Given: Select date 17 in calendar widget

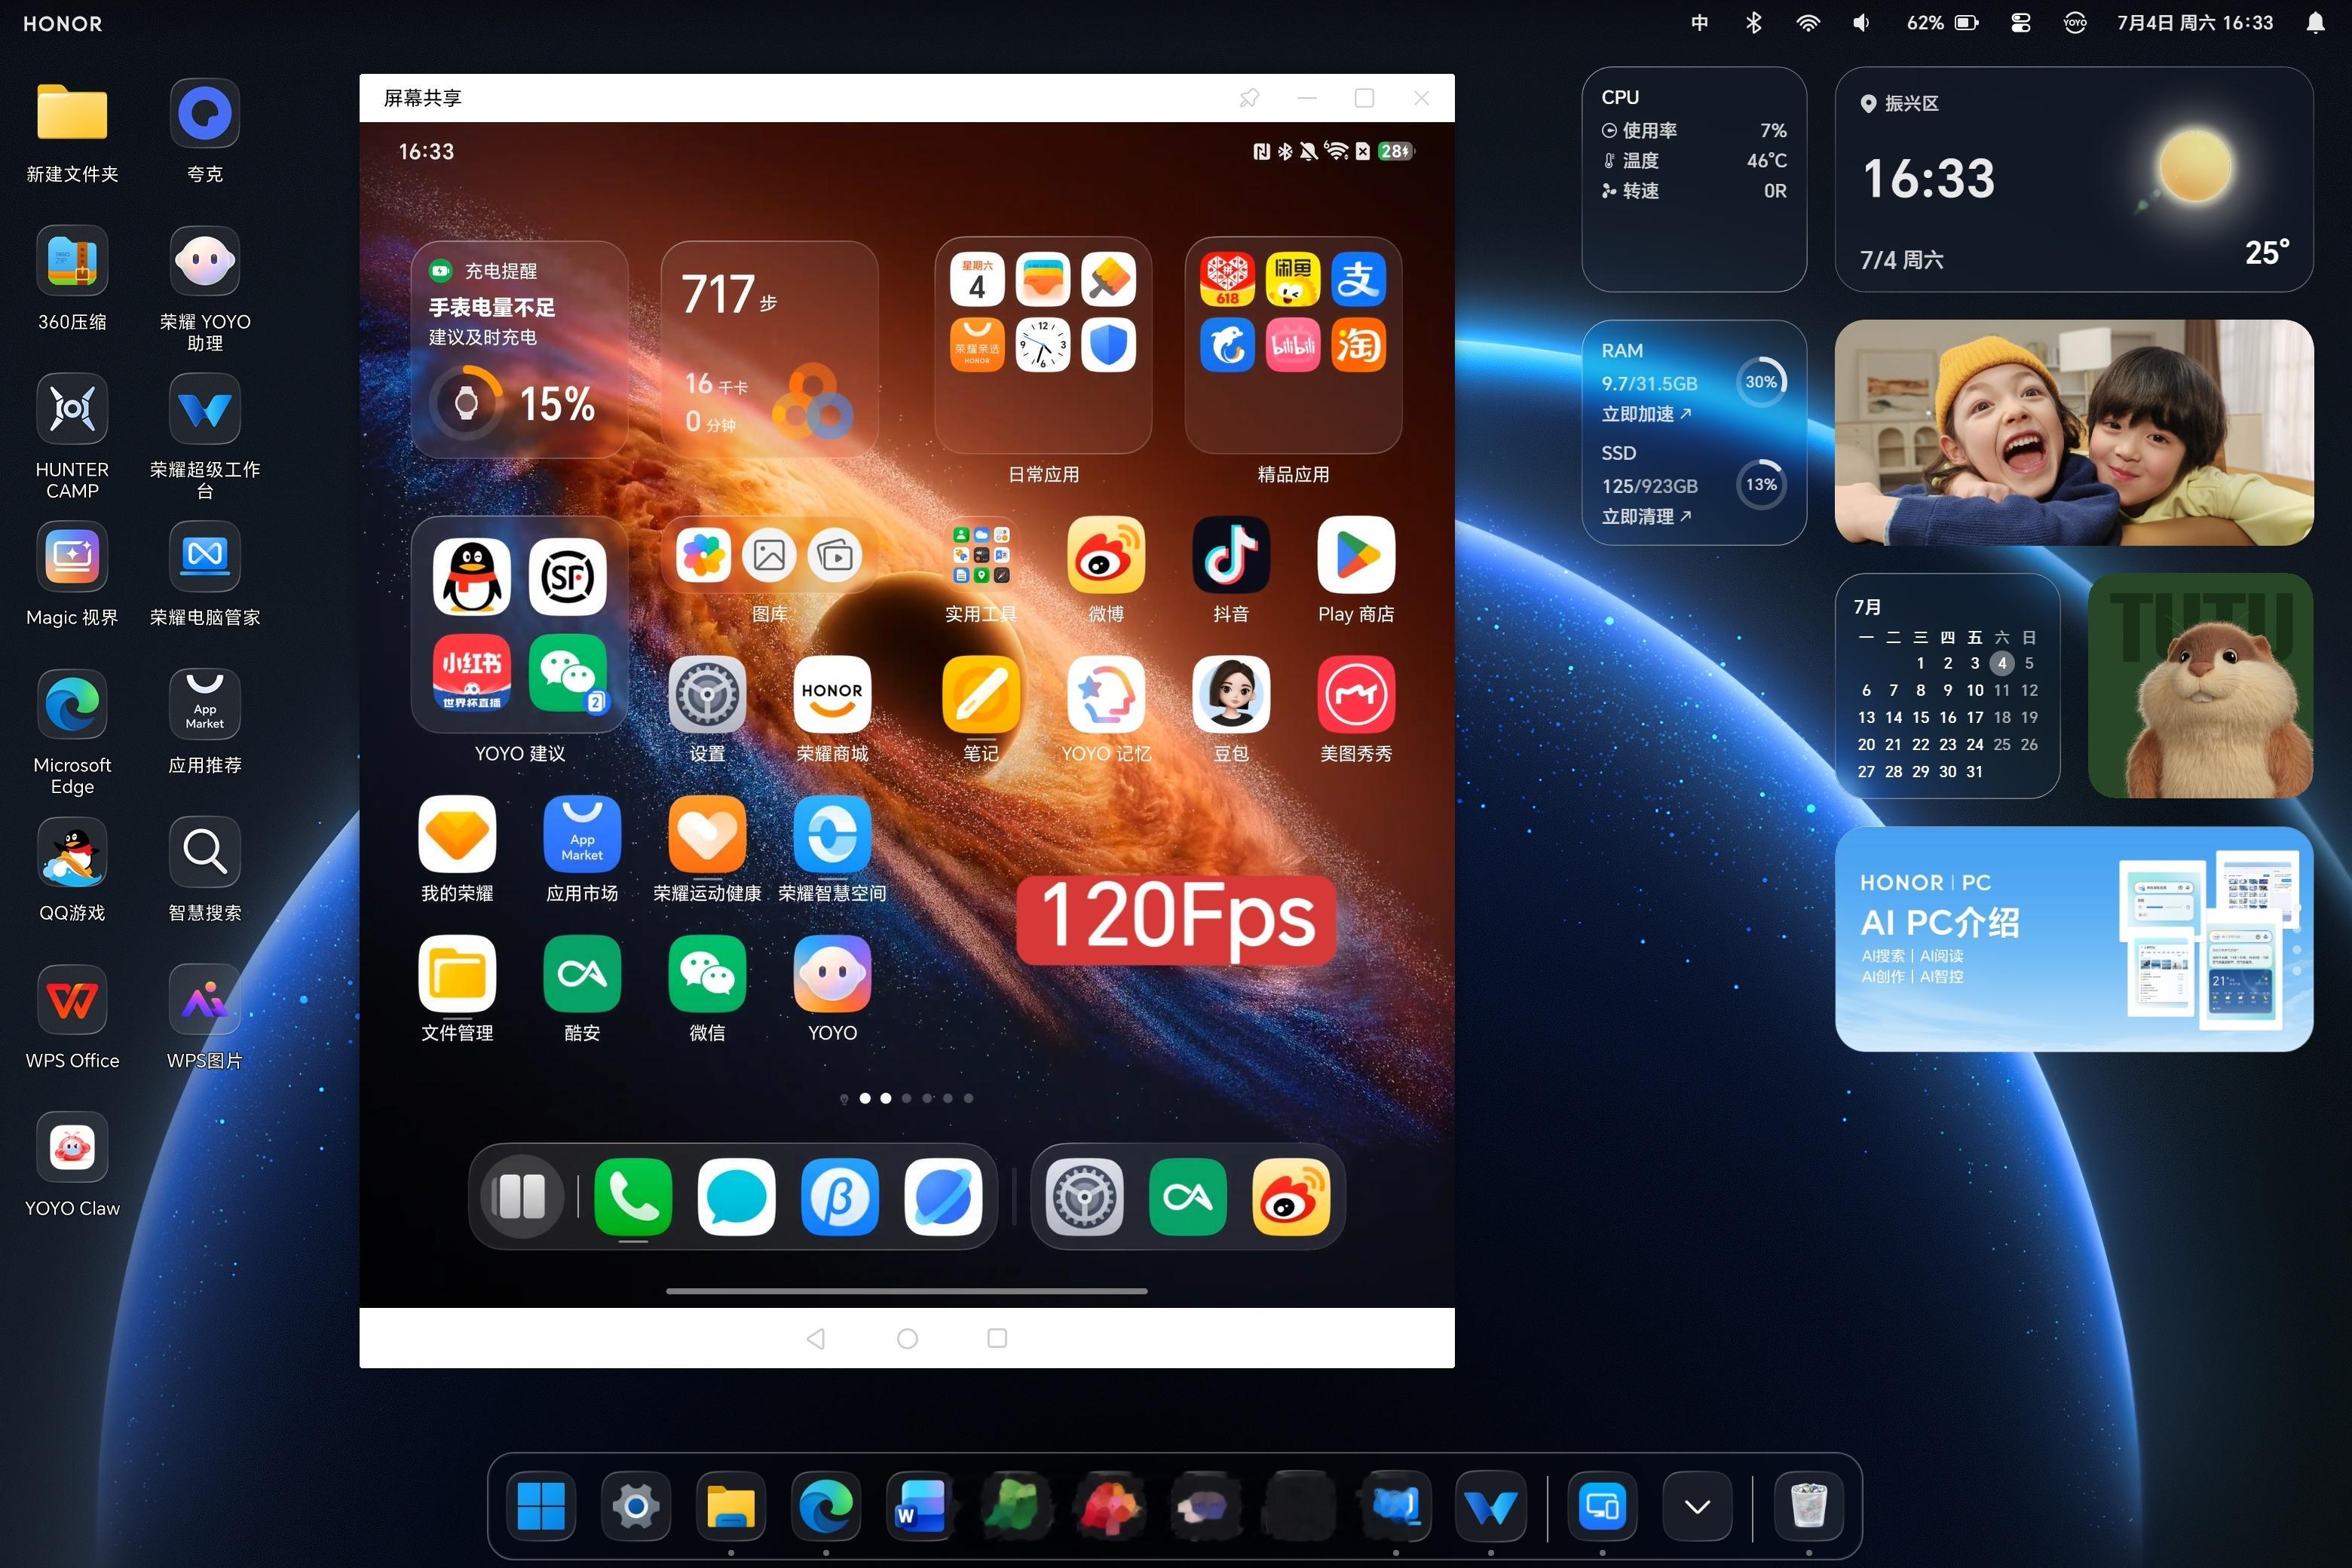Looking at the screenshot, I should coord(1974,717).
